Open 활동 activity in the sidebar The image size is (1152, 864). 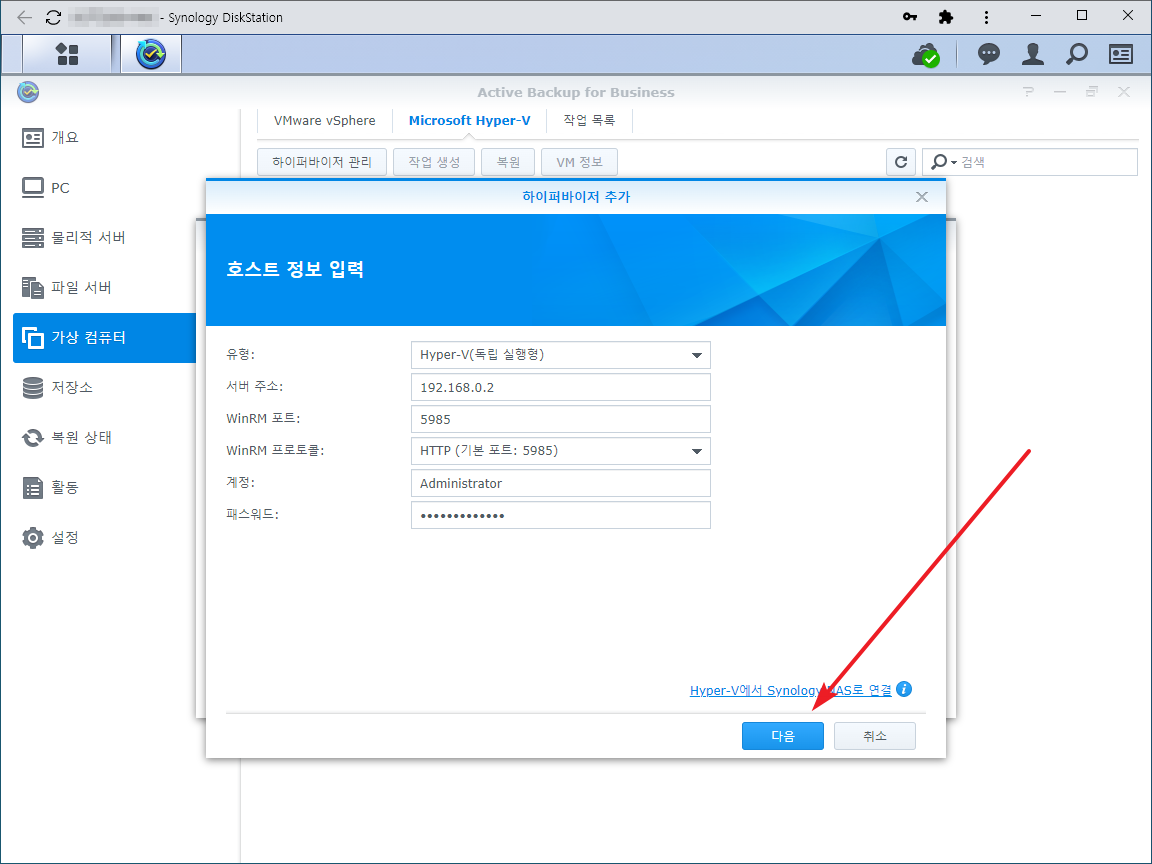coord(51,487)
